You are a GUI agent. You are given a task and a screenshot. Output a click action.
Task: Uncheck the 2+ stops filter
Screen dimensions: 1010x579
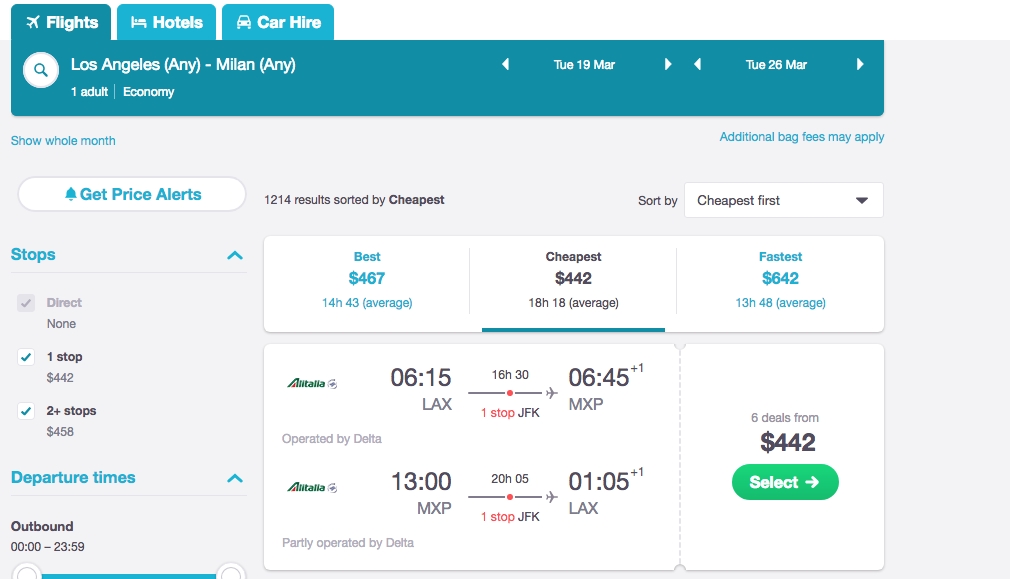(x=26, y=411)
